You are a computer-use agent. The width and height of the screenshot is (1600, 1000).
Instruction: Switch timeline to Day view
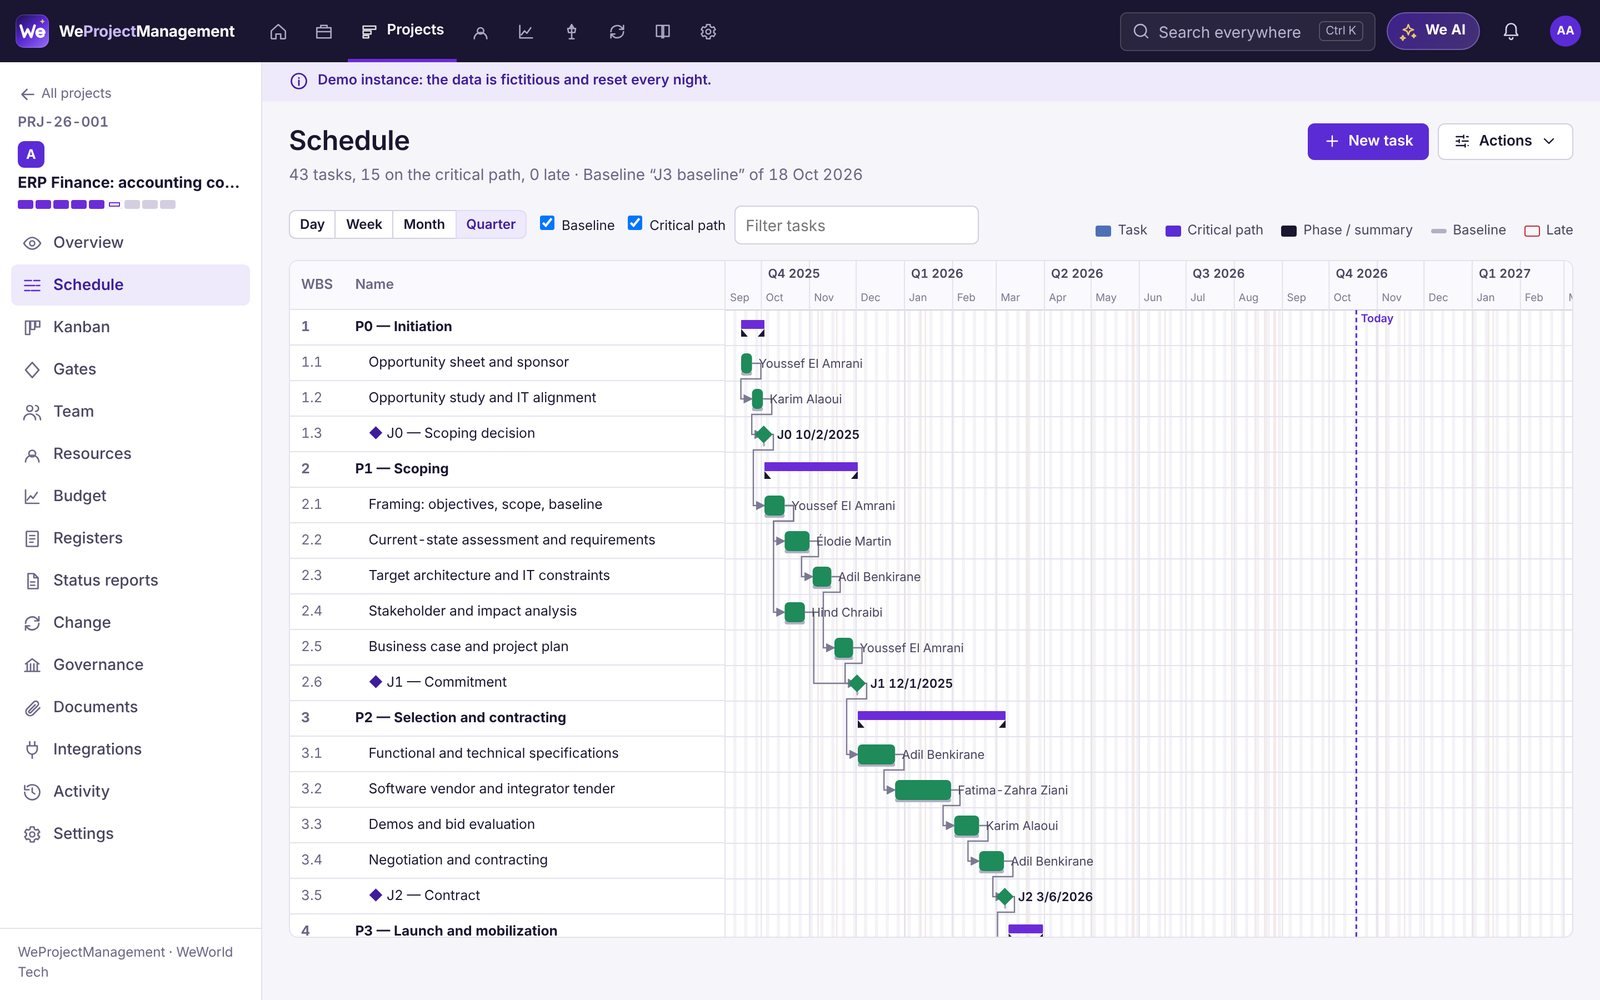click(312, 224)
